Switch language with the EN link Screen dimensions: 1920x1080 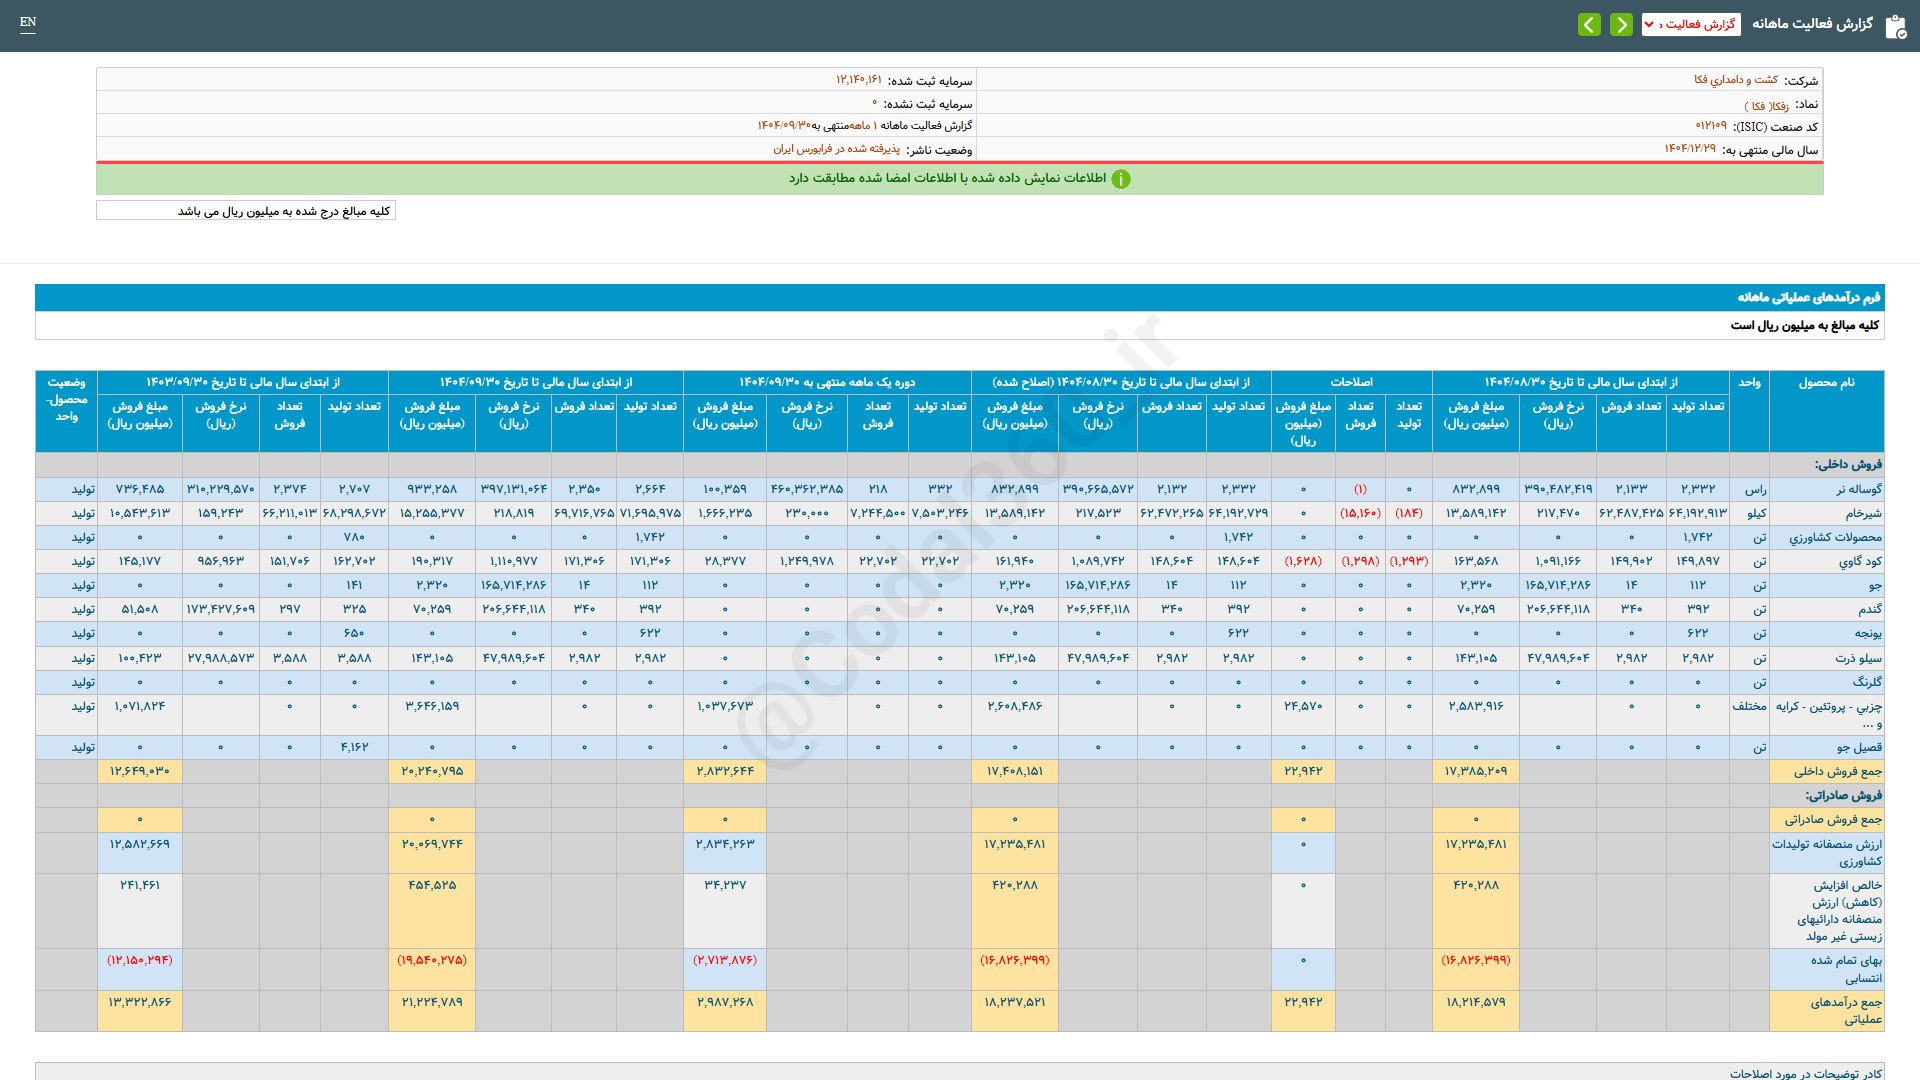[28, 22]
